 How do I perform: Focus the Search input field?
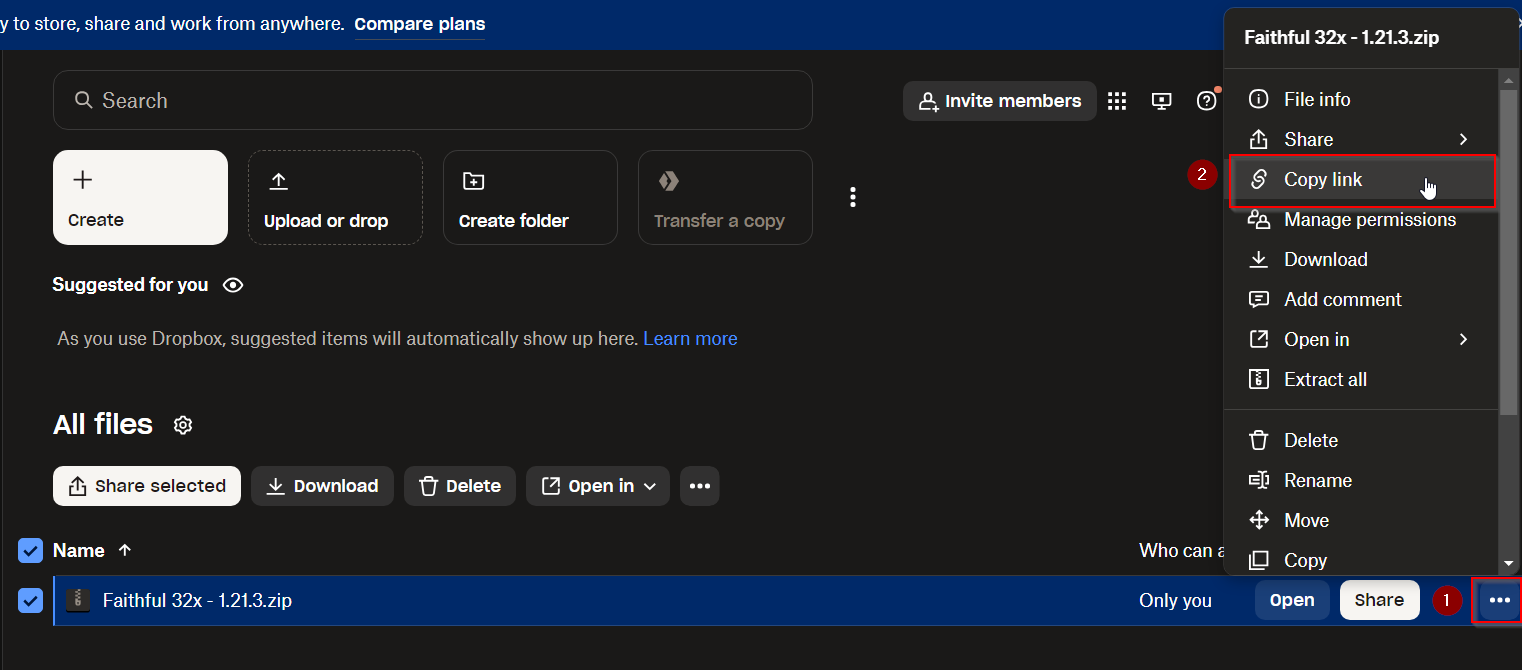[433, 100]
